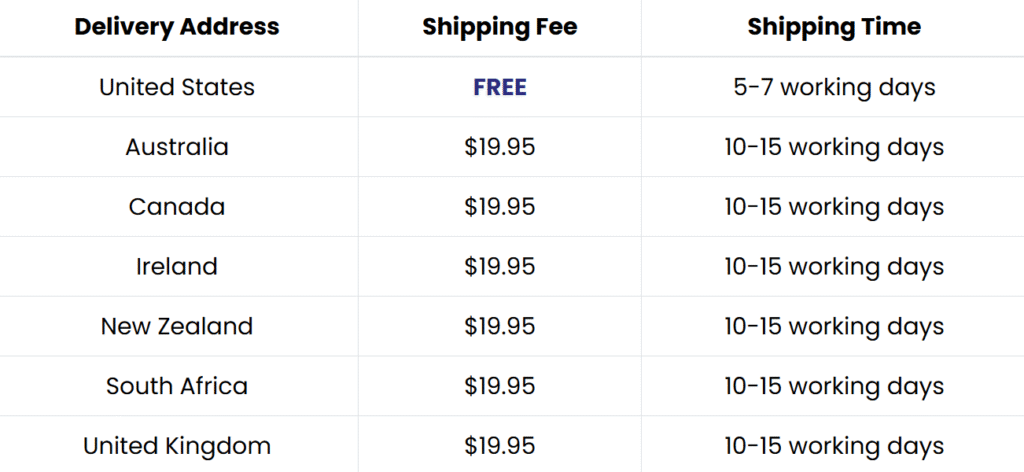This screenshot has width=1024, height=472.
Task: Click the Ireland delivery address cell
Action: tap(177, 267)
